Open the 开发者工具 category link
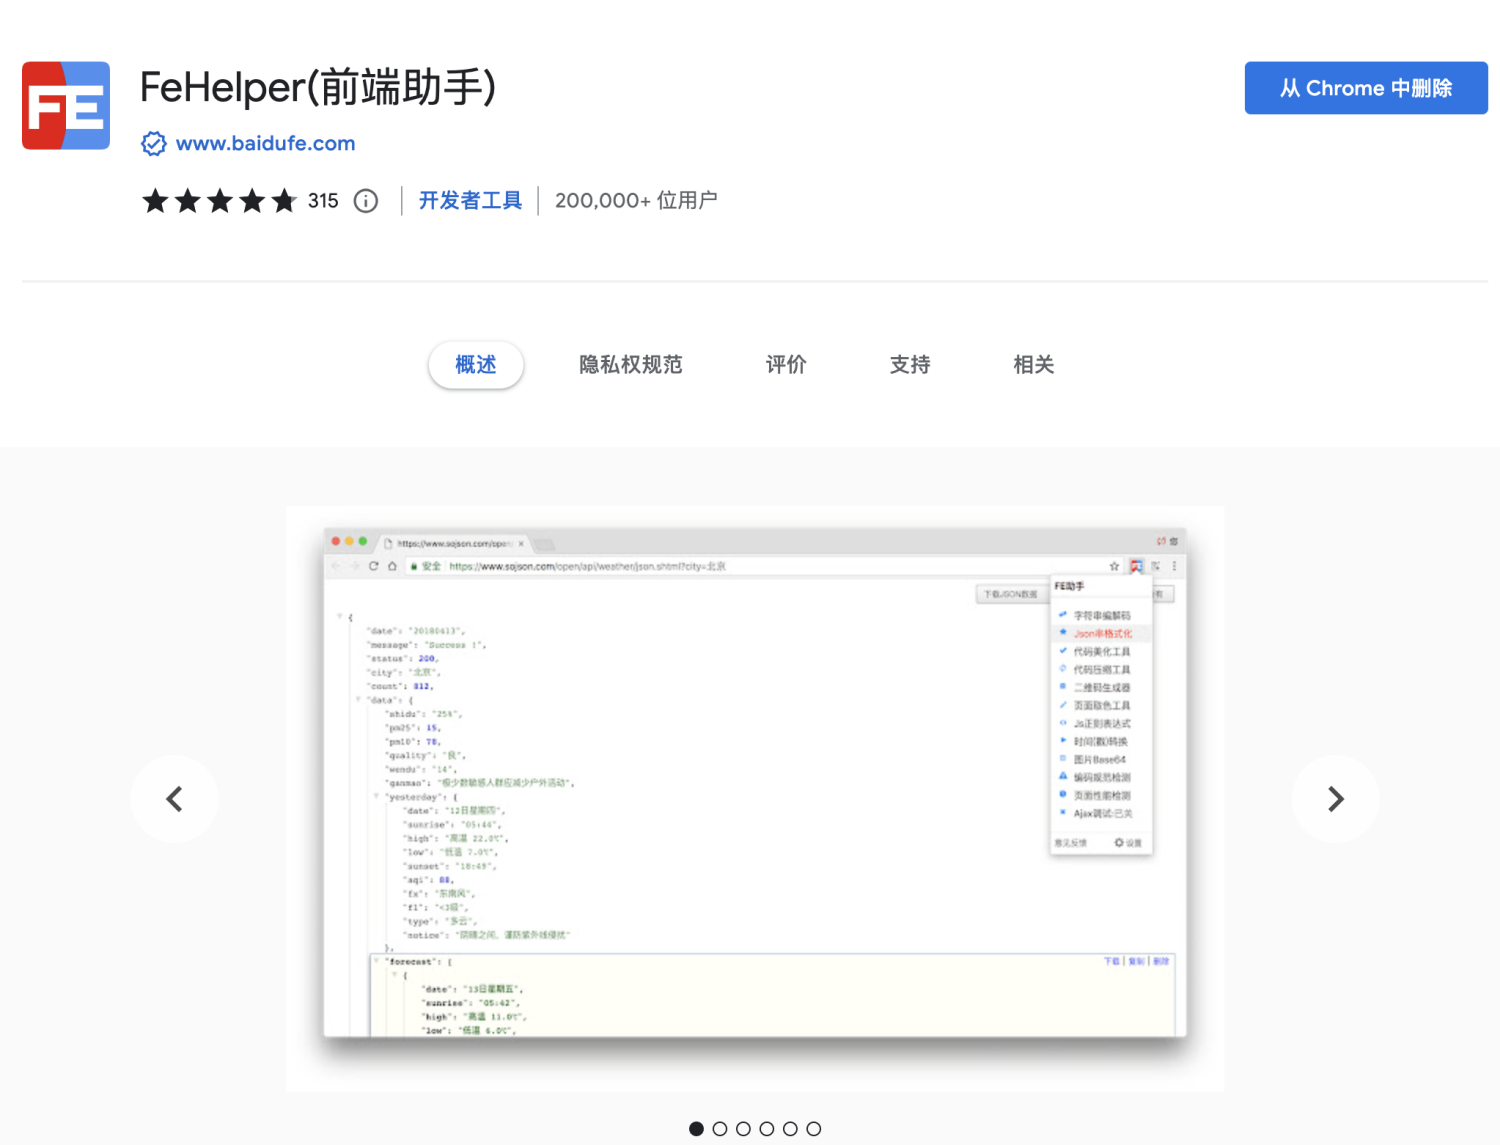The height and width of the screenshot is (1145, 1500). pos(470,201)
